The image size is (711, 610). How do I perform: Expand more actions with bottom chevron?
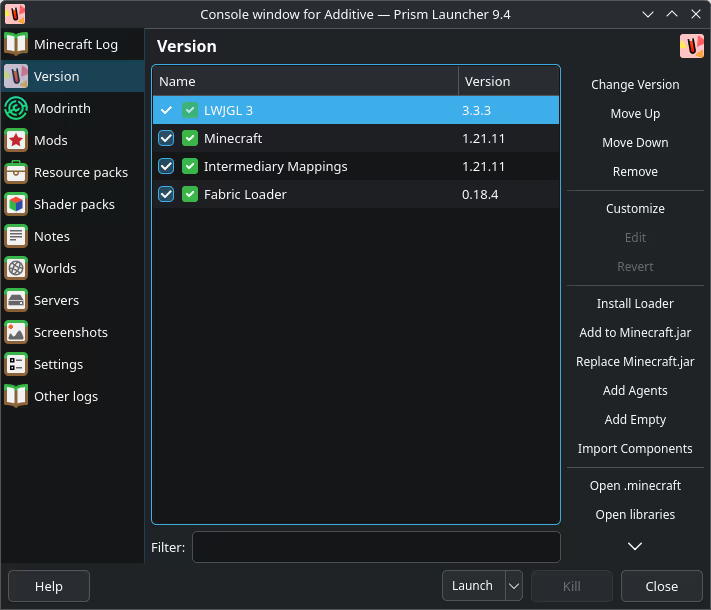[635, 546]
